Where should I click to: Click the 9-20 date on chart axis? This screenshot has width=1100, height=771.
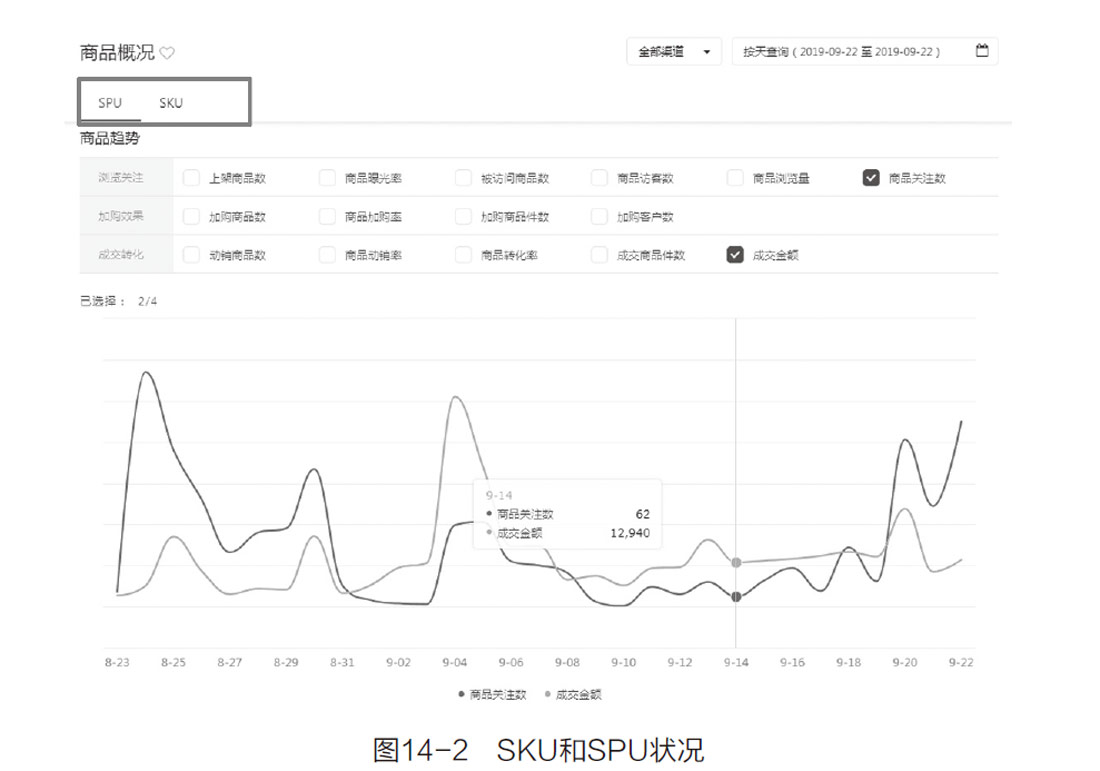[905, 662]
